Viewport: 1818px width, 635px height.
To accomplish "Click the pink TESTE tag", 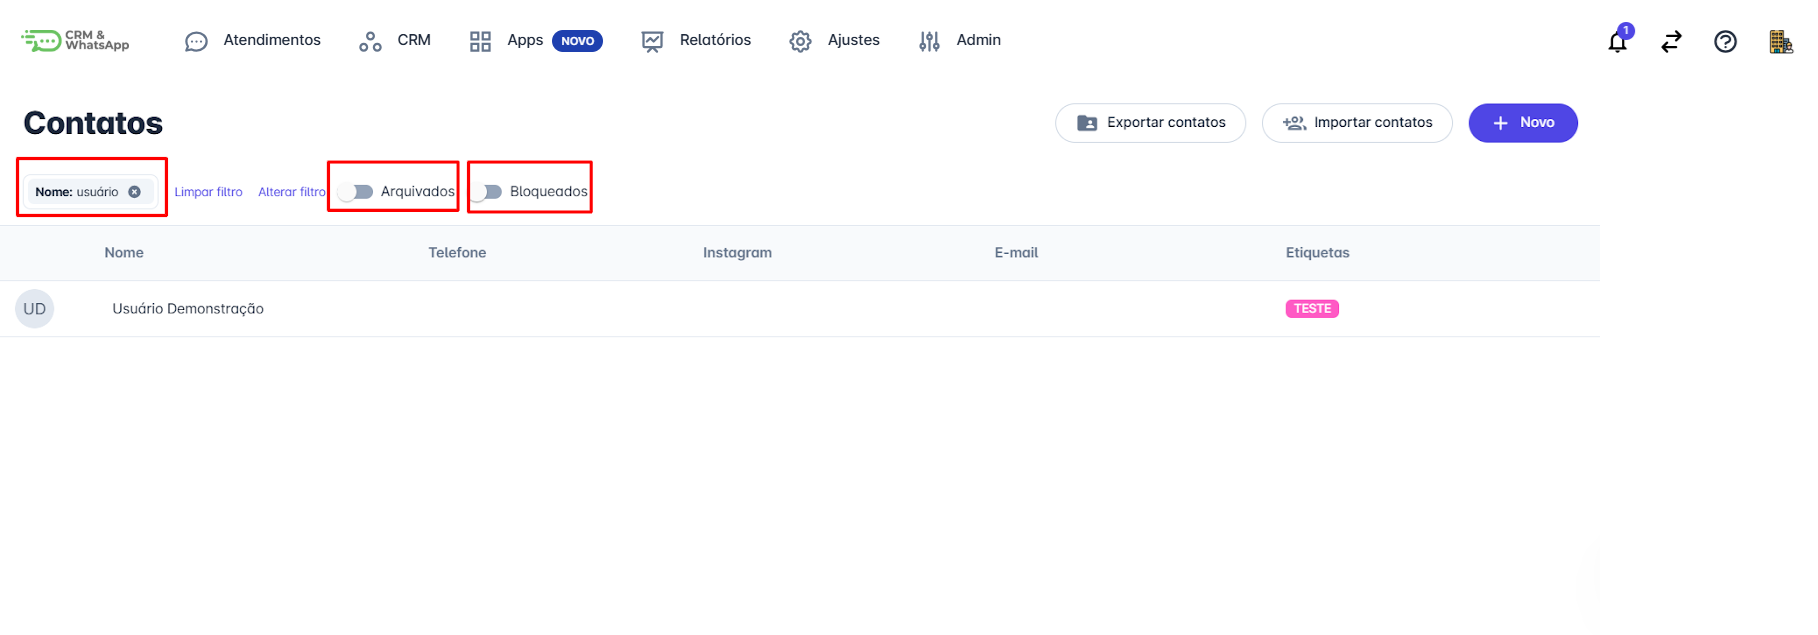I will (1311, 309).
